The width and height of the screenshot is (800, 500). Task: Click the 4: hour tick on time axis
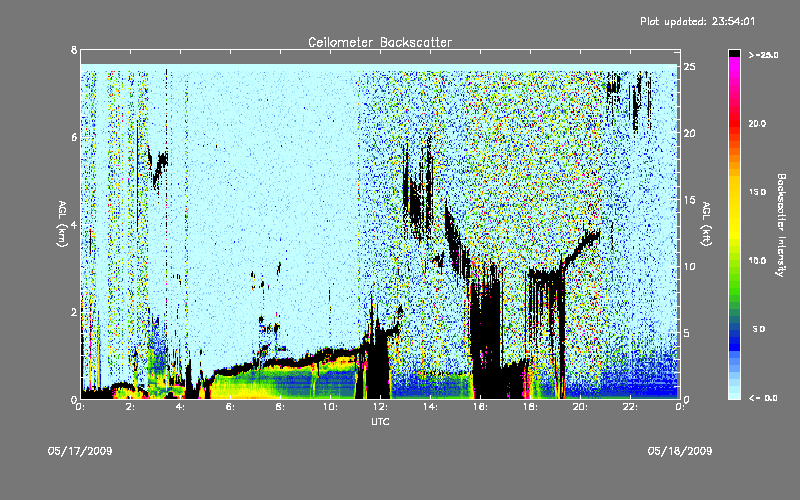coord(180,407)
